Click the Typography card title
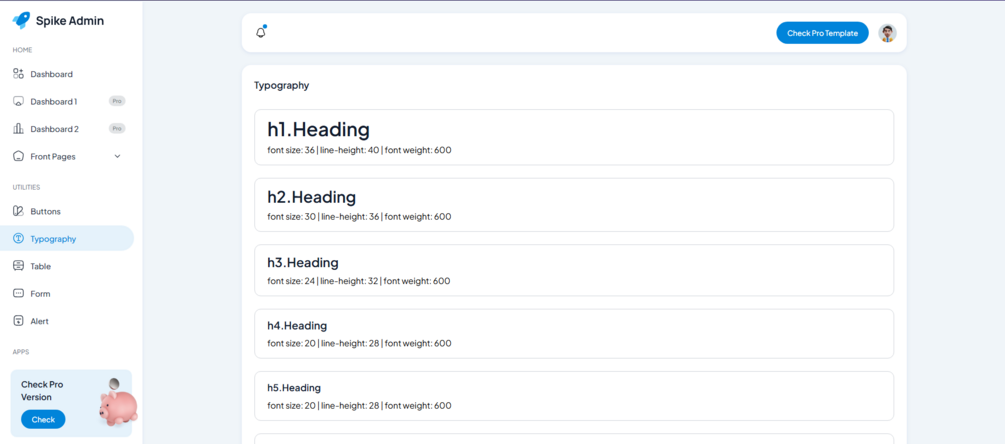This screenshot has height=444, width=1005. click(281, 85)
